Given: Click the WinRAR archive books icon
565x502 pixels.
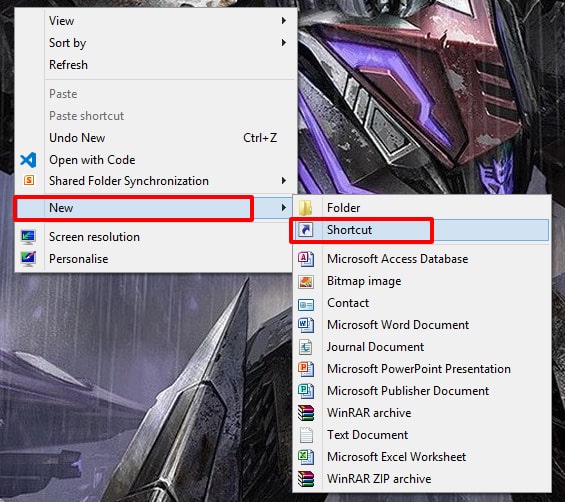Looking at the screenshot, I should [x=306, y=413].
